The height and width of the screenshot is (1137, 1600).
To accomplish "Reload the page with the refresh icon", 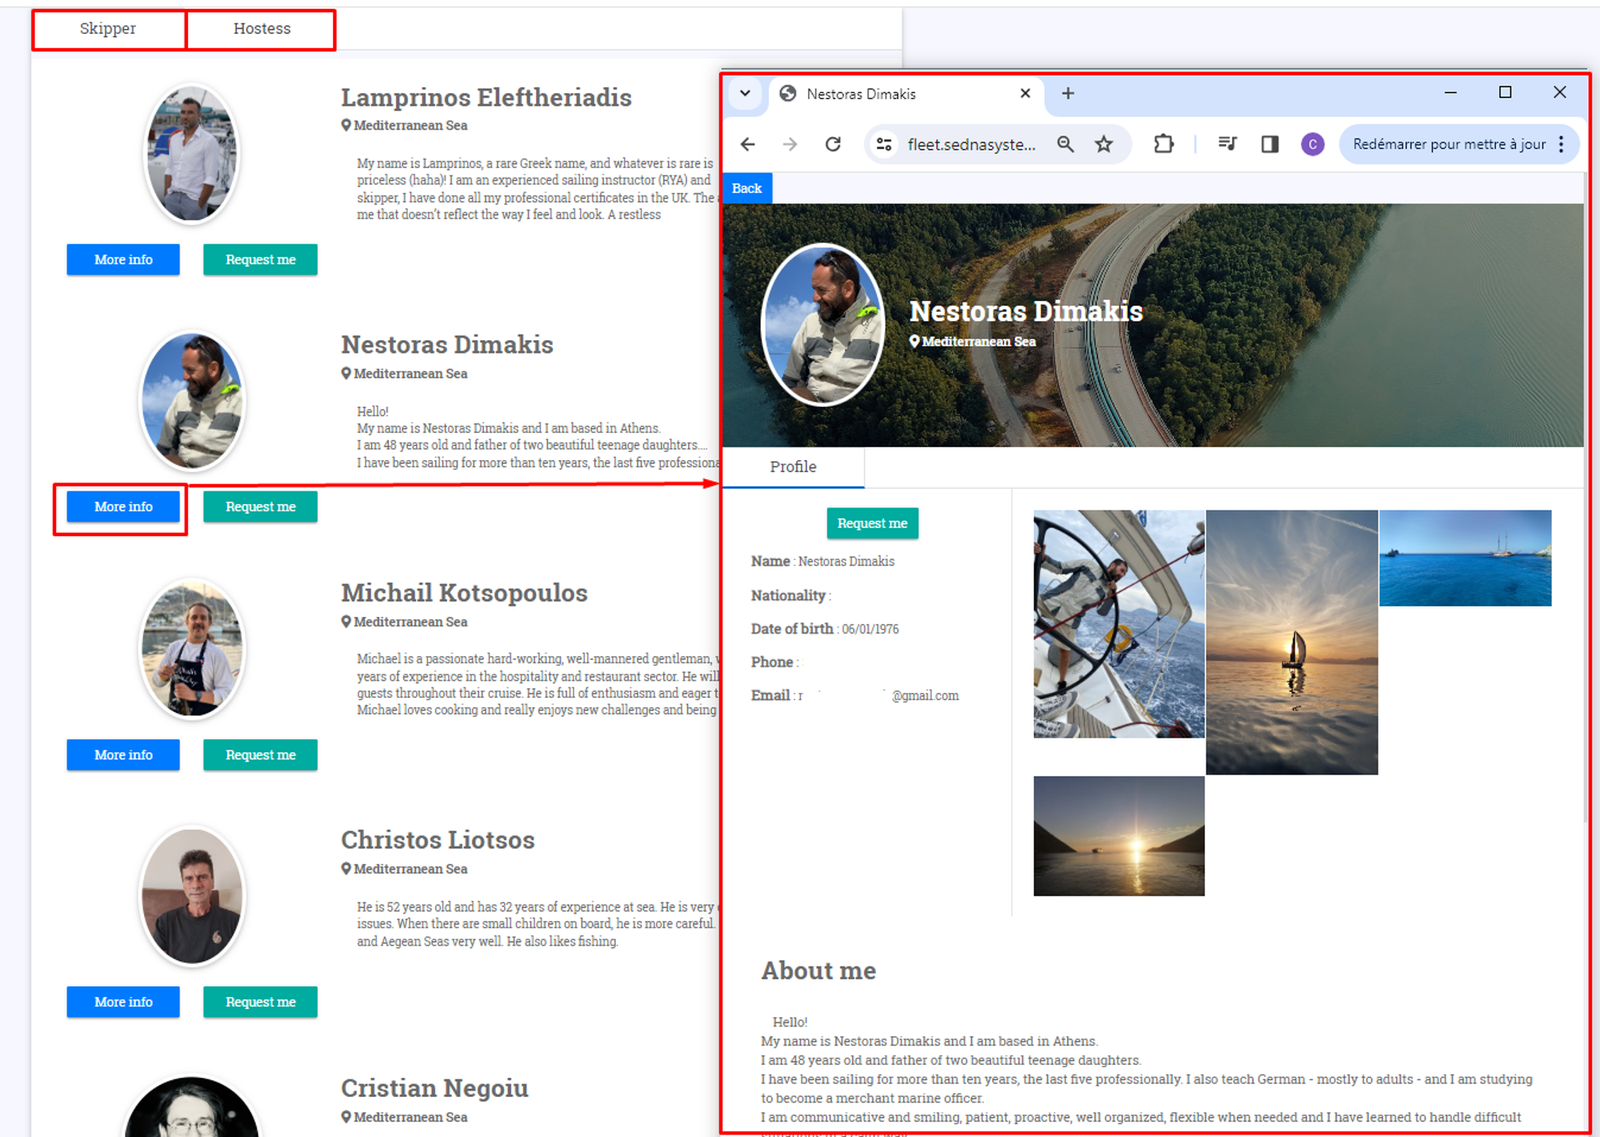I will (x=833, y=144).
